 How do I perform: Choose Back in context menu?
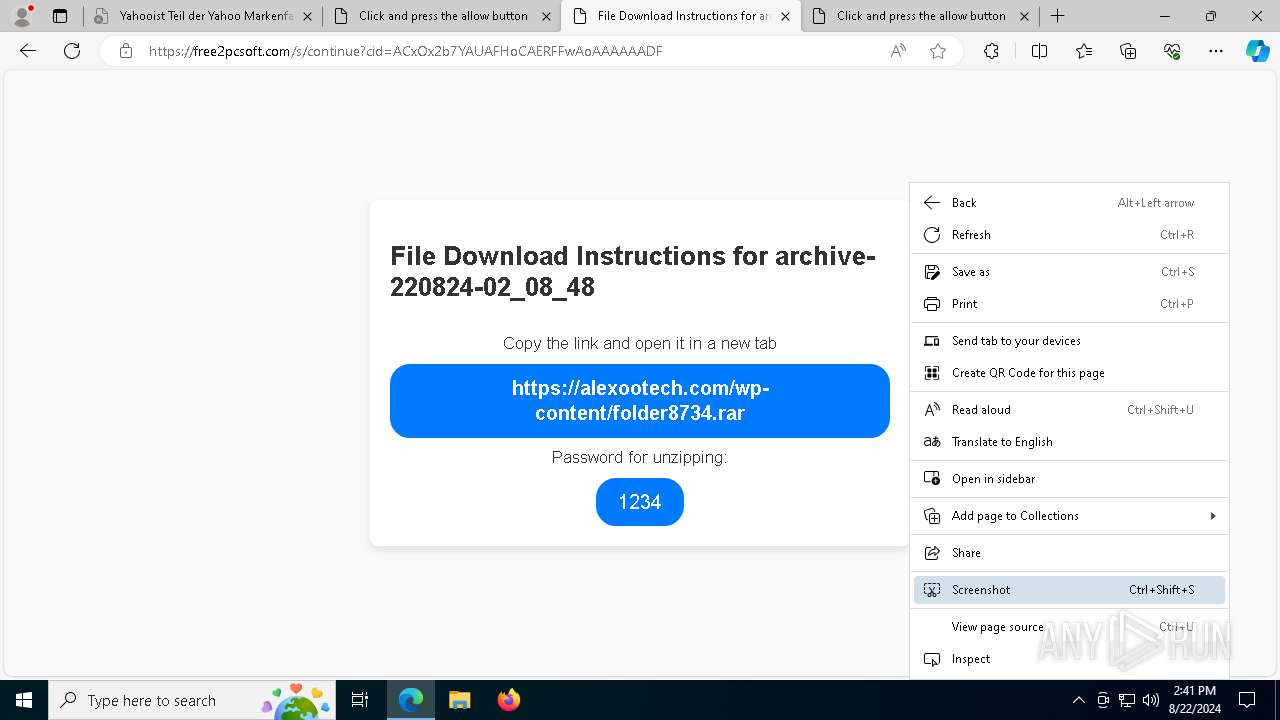(x=1069, y=203)
